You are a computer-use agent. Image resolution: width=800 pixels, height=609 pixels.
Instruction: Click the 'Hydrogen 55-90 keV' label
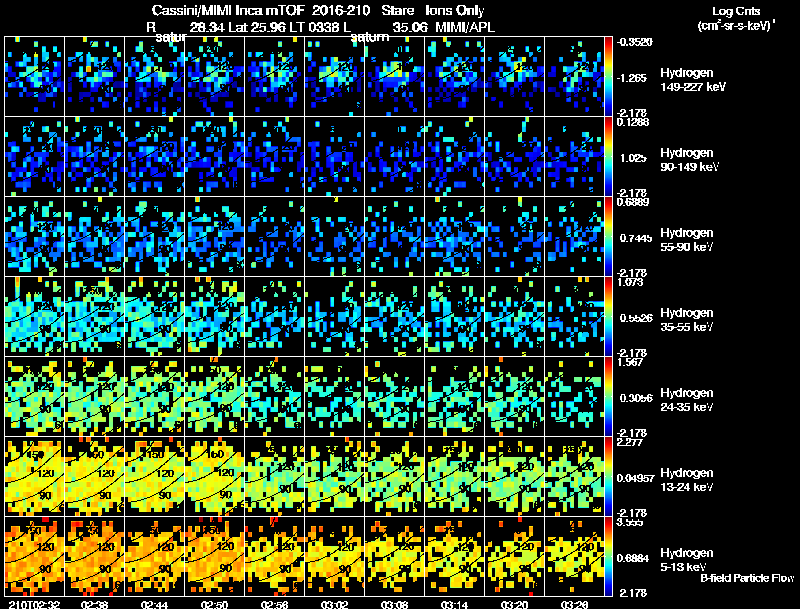687,240
